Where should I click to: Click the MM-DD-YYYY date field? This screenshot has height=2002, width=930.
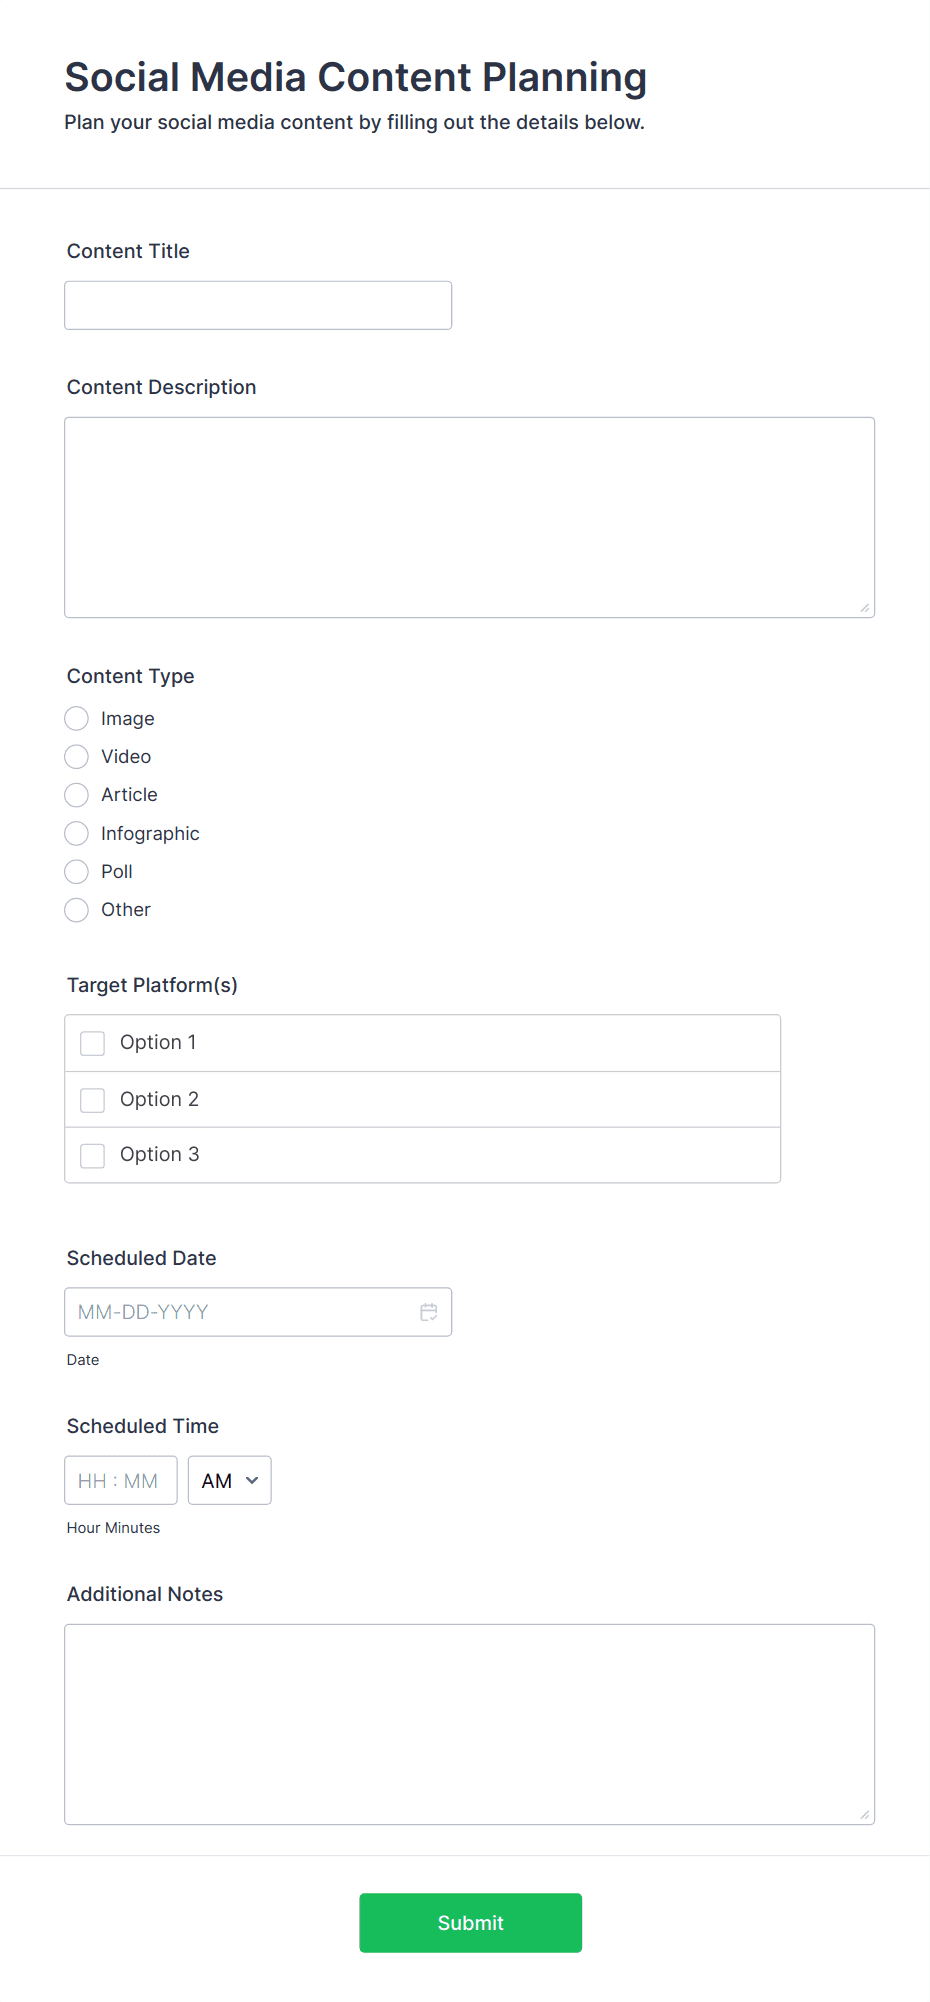pos(230,1311)
